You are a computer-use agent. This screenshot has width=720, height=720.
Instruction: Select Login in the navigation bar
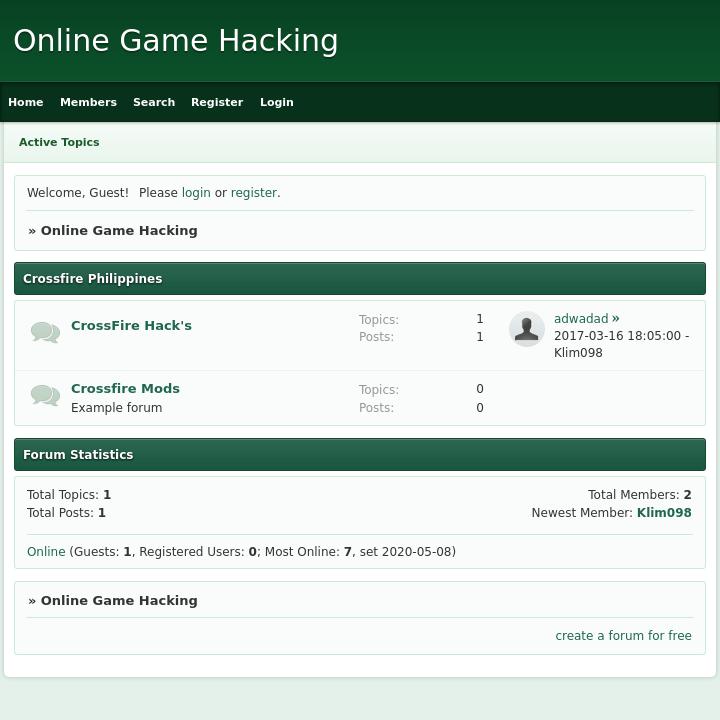(277, 102)
